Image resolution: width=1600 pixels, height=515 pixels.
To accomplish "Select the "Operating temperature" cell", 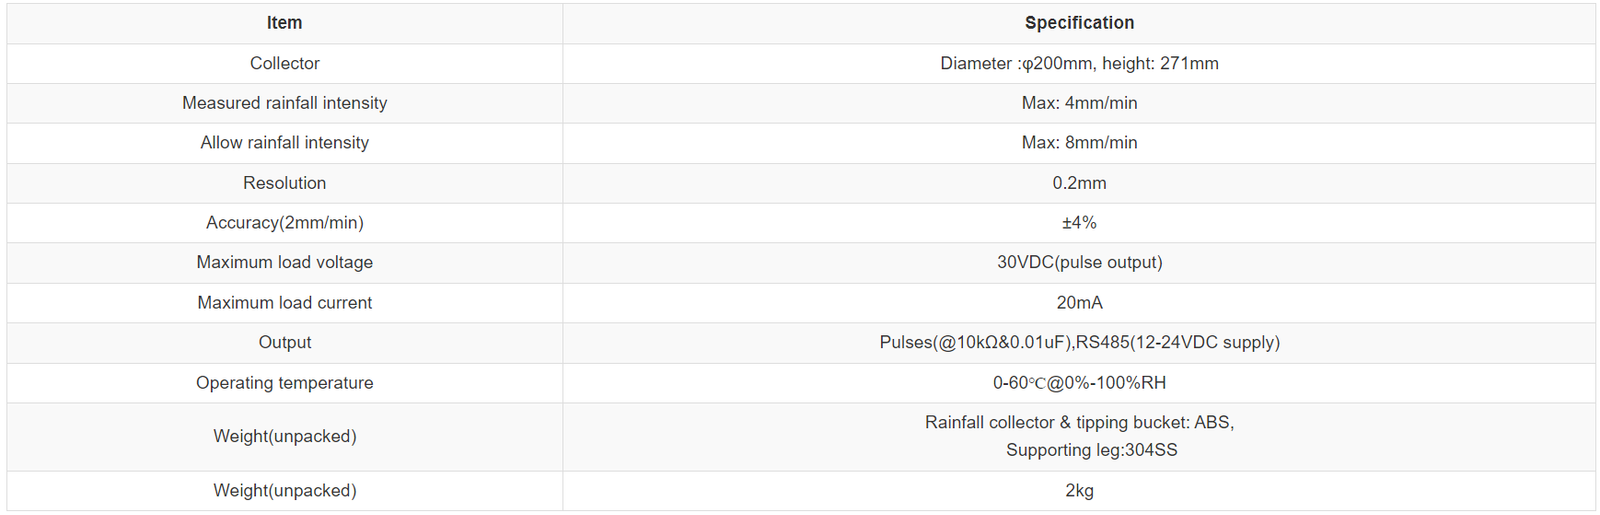I will pyautogui.click(x=284, y=383).
